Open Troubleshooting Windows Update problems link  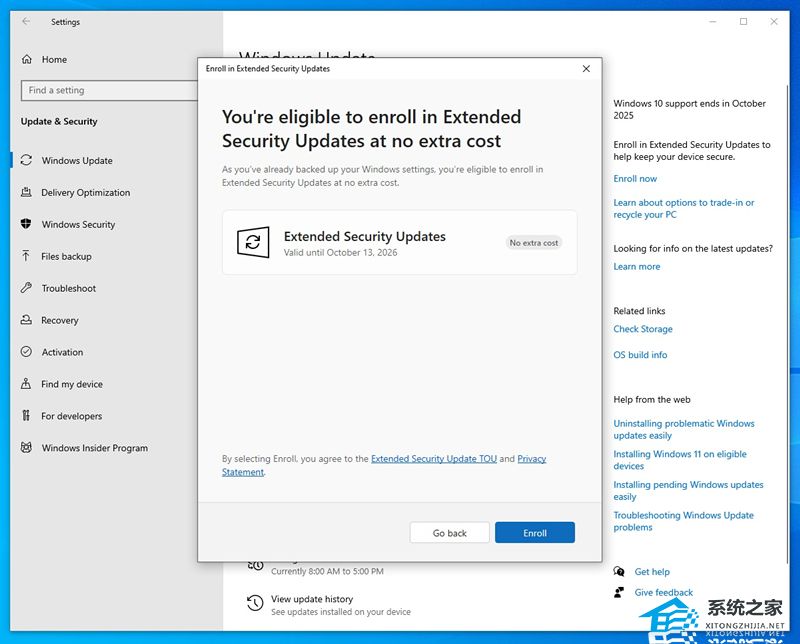click(683, 521)
